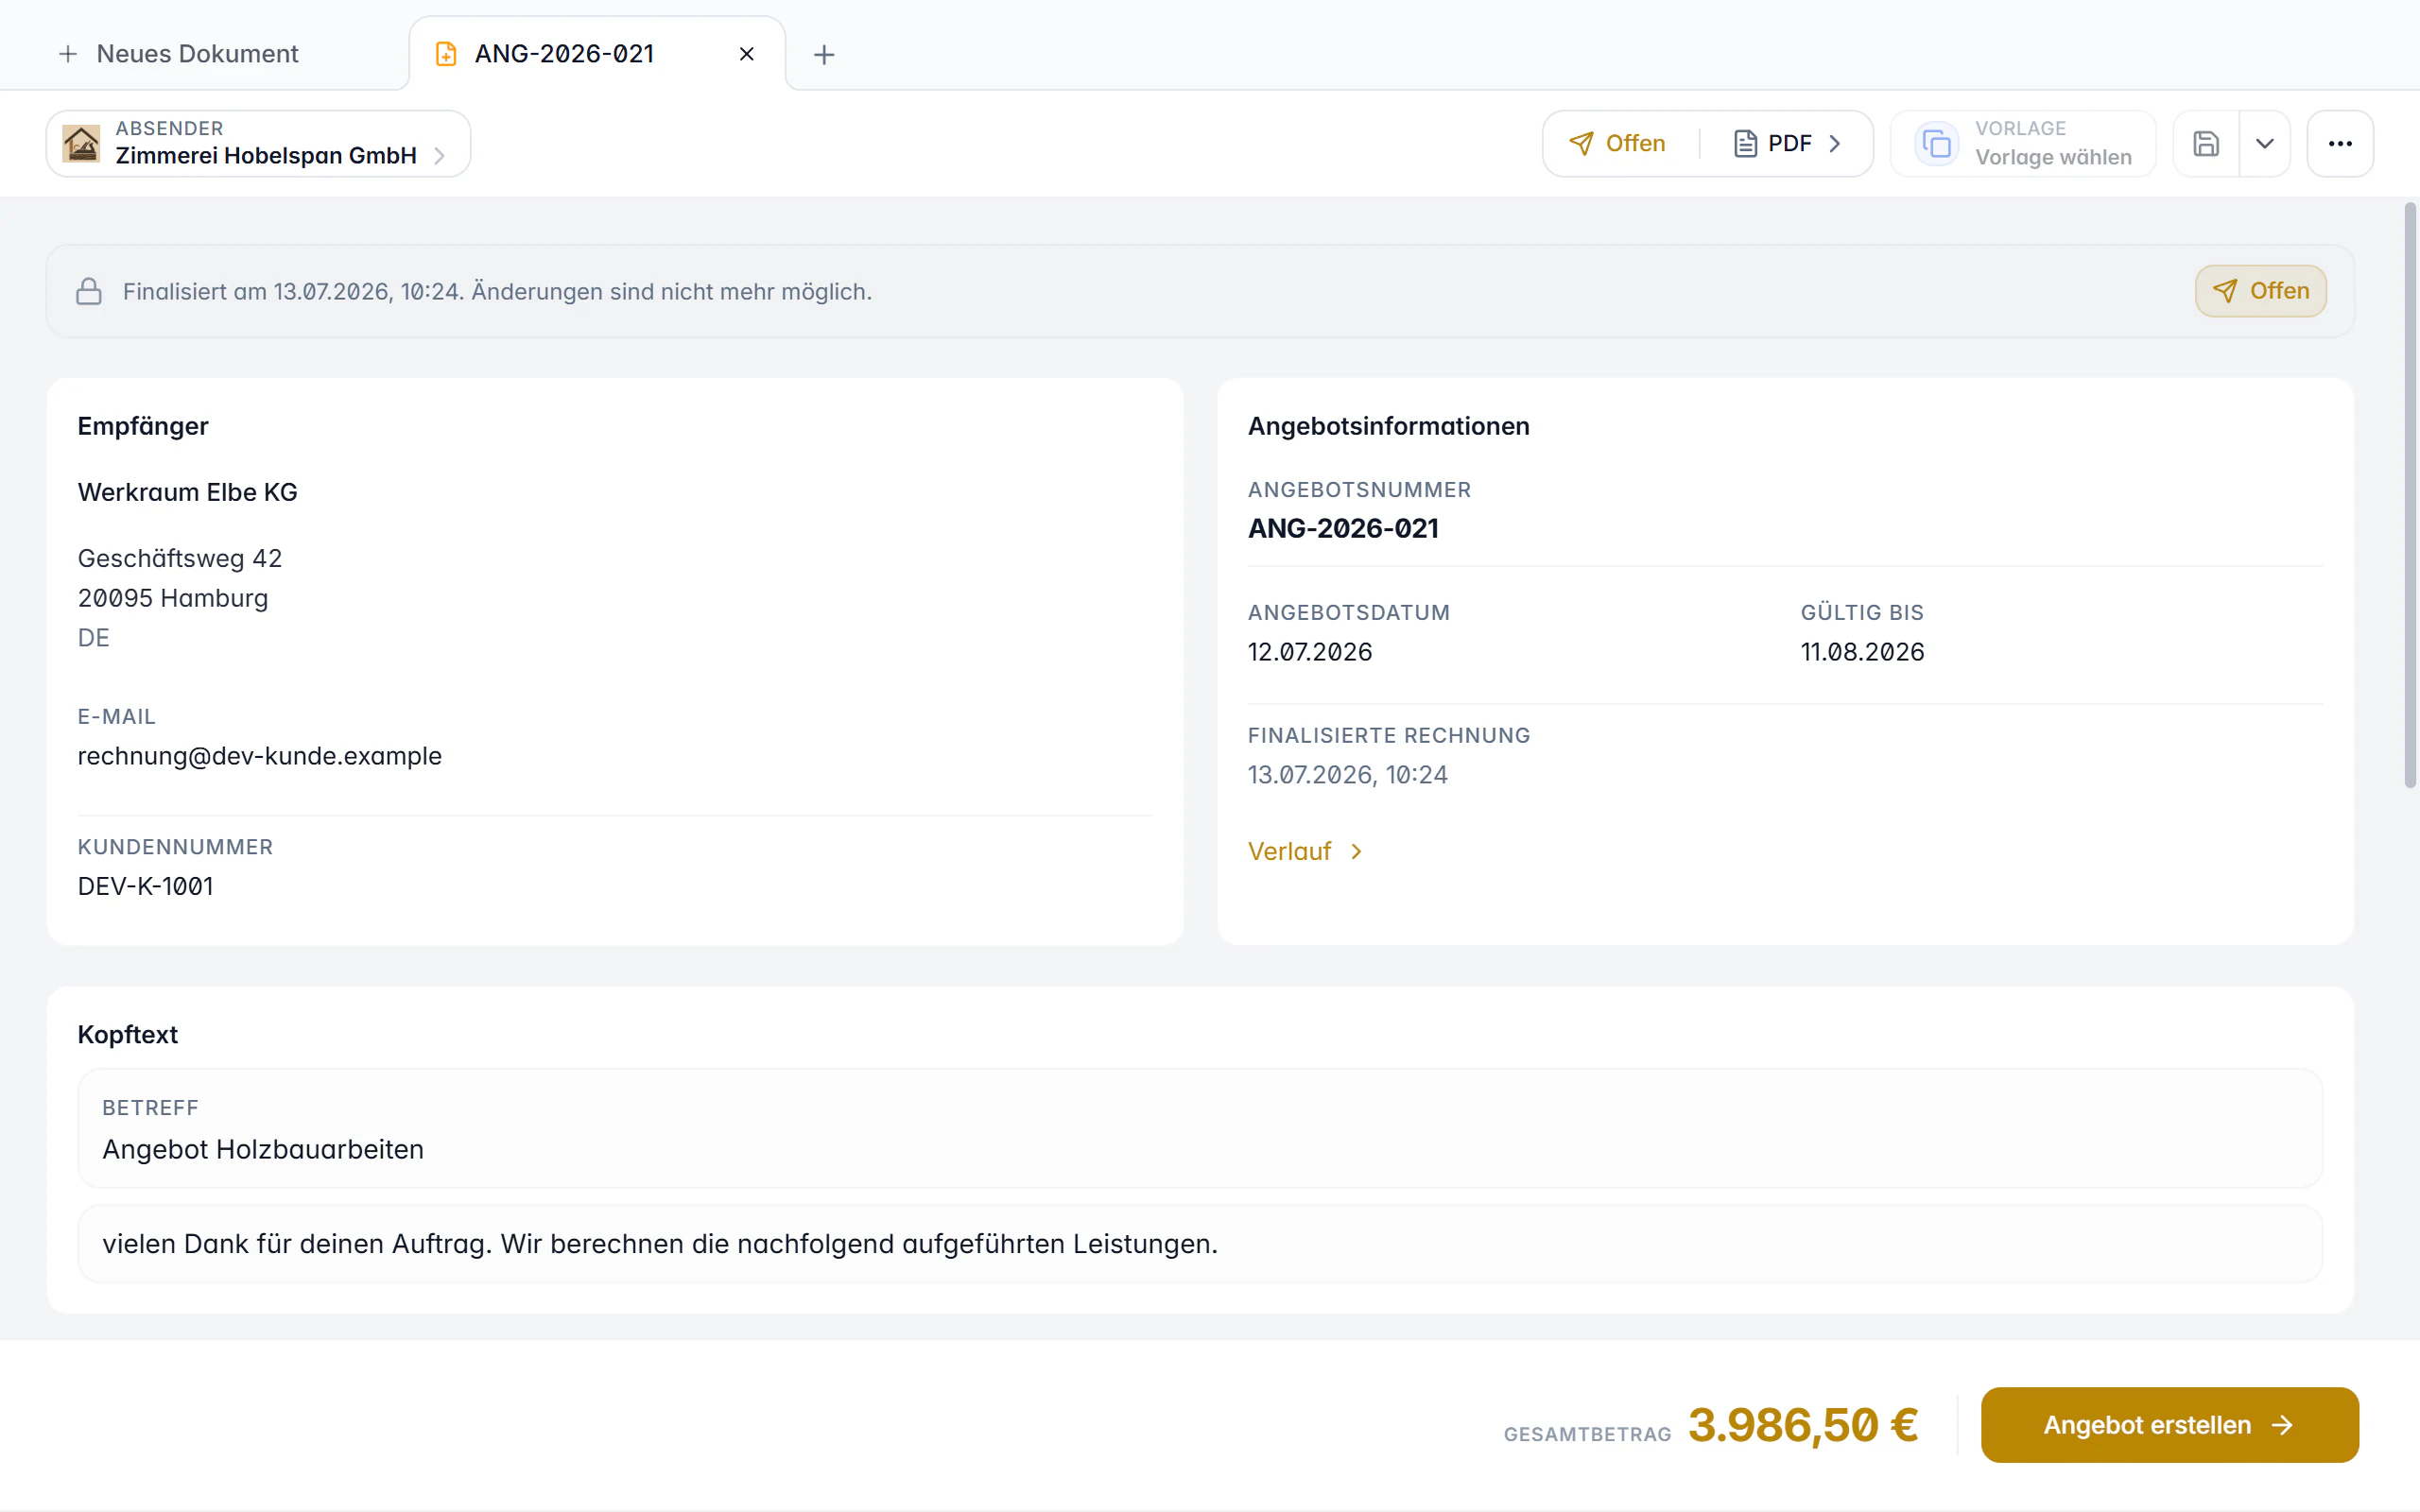Click the lock icon in finalized banner
2420x1512 pixels.
click(x=89, y=291)
